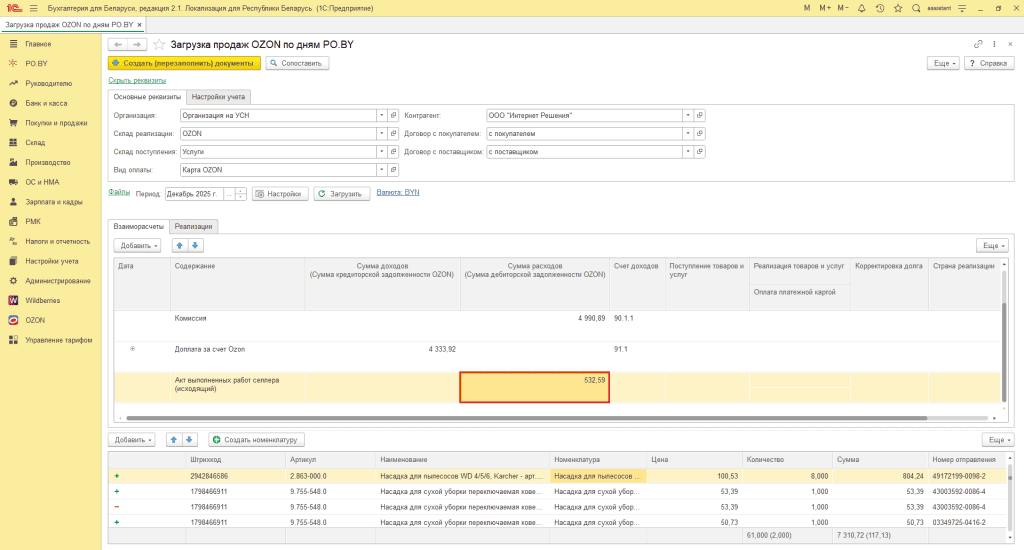Open Склад реализации record with open icon
The image size is (1024, 550).
click(x=393, y=133)
